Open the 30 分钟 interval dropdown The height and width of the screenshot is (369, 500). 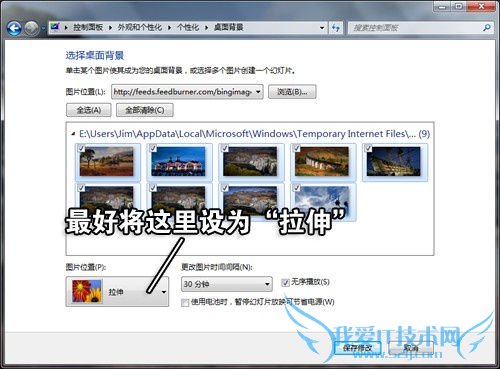tap(227, 284)
